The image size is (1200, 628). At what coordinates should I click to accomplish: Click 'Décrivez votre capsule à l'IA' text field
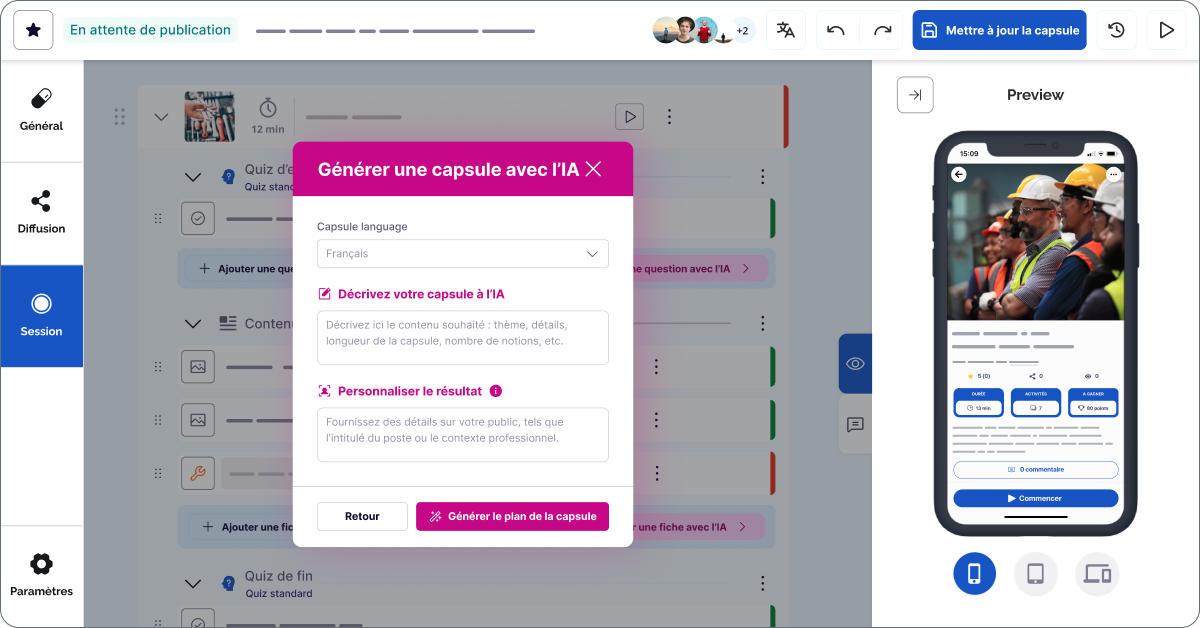coord(463,337)
